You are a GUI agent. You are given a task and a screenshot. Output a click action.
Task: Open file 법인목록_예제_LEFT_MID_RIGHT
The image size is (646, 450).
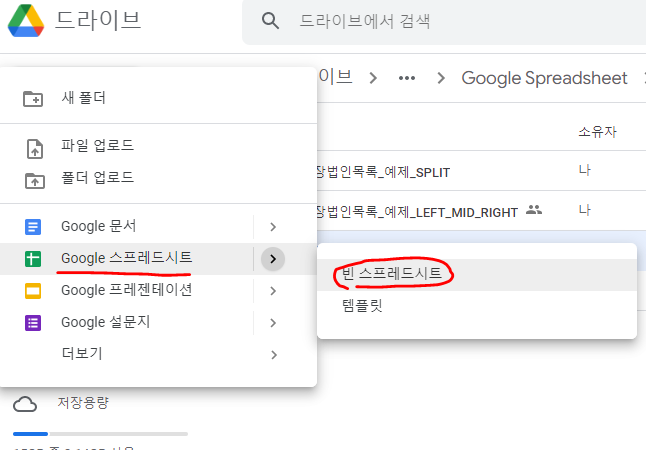tap(417, 212)
